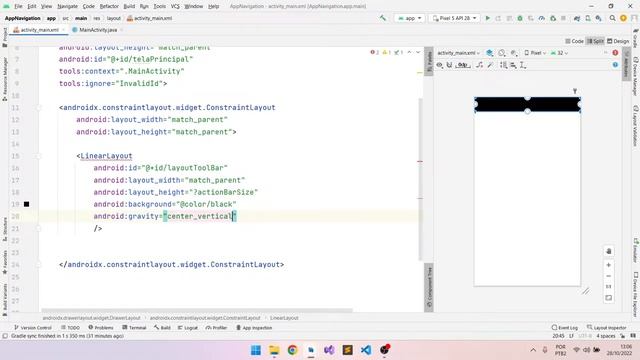Start debugging with the green bug icon
Image resolution: width=640 pixels, height=360 pixels.
coord(520,18)
